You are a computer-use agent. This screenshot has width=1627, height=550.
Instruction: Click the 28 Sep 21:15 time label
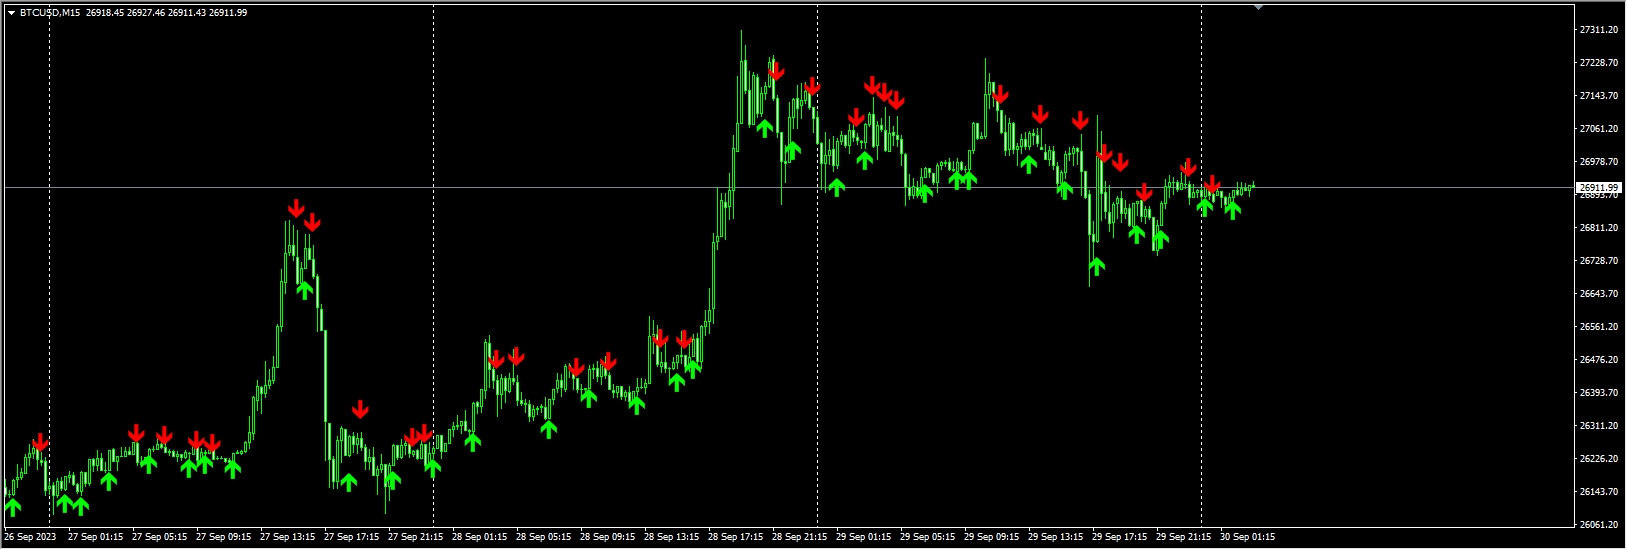point(800,537)
